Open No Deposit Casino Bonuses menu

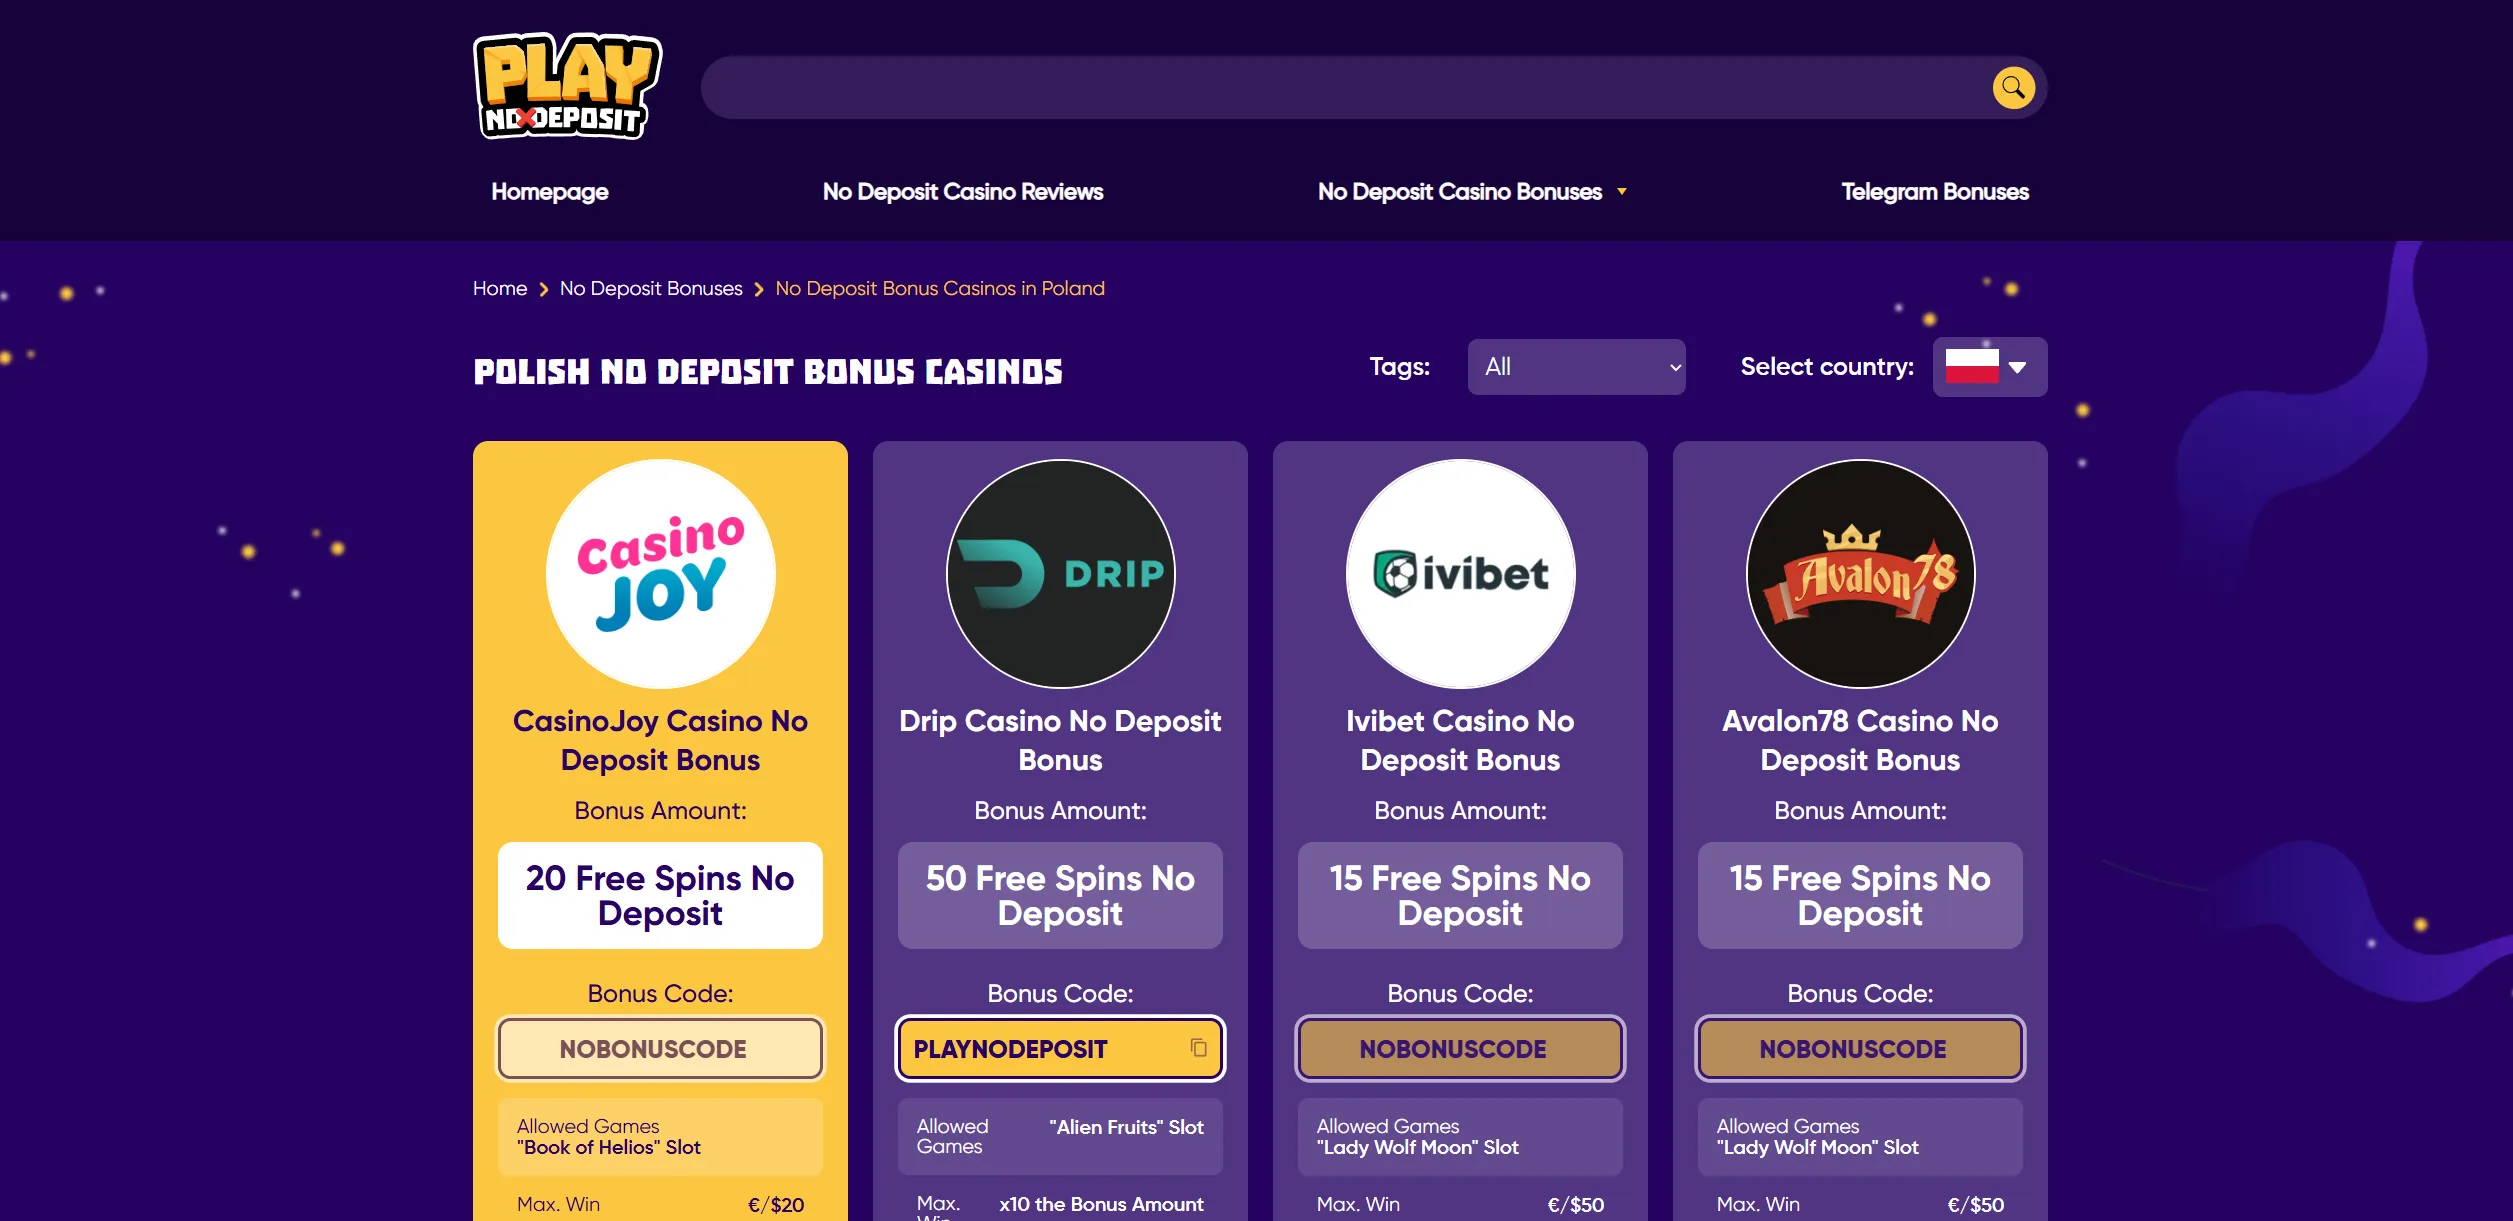(x=1459, y=191)
